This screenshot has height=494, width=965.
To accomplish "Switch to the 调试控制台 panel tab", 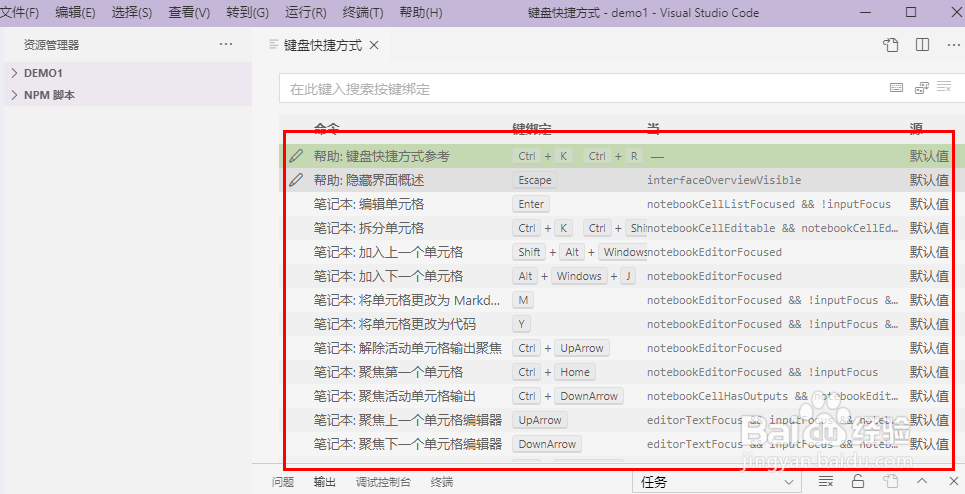I will tap(383, 482).
